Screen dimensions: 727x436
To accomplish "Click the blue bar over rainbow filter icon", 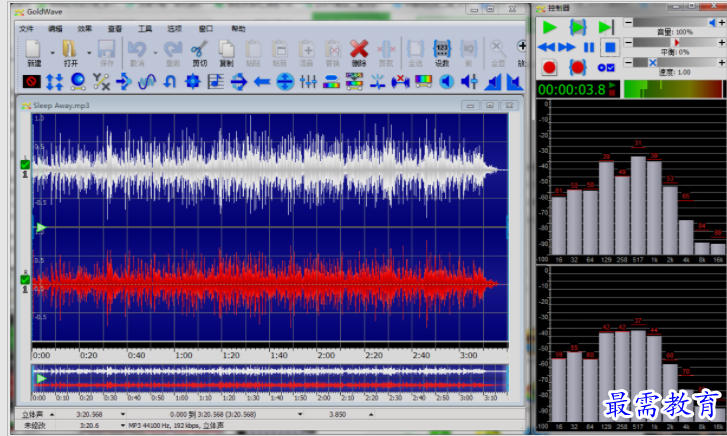I will 331,82.
